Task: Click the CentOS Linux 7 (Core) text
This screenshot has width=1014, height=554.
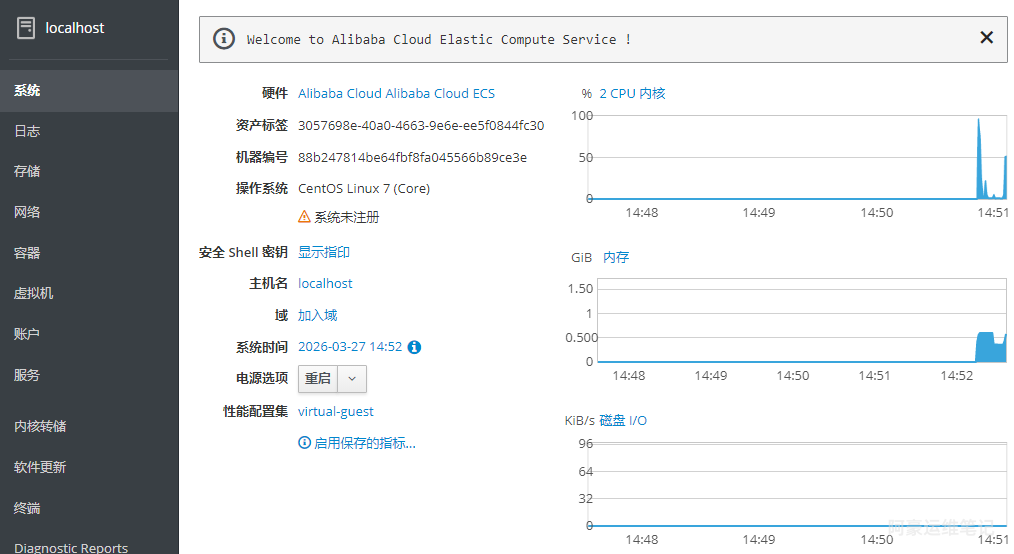Action: tap(363, 188)
